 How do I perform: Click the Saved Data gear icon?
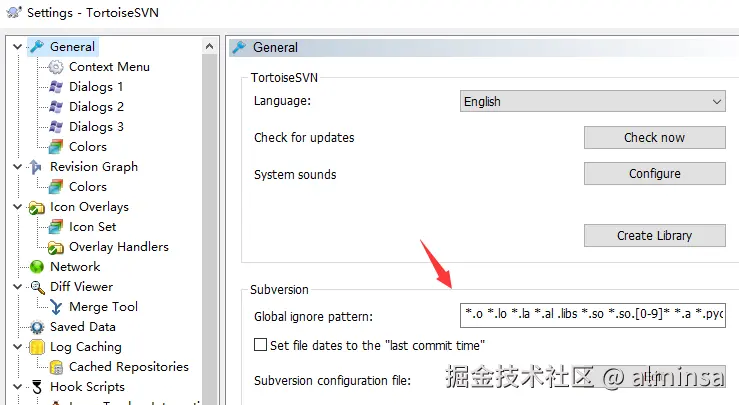[36, 327]
